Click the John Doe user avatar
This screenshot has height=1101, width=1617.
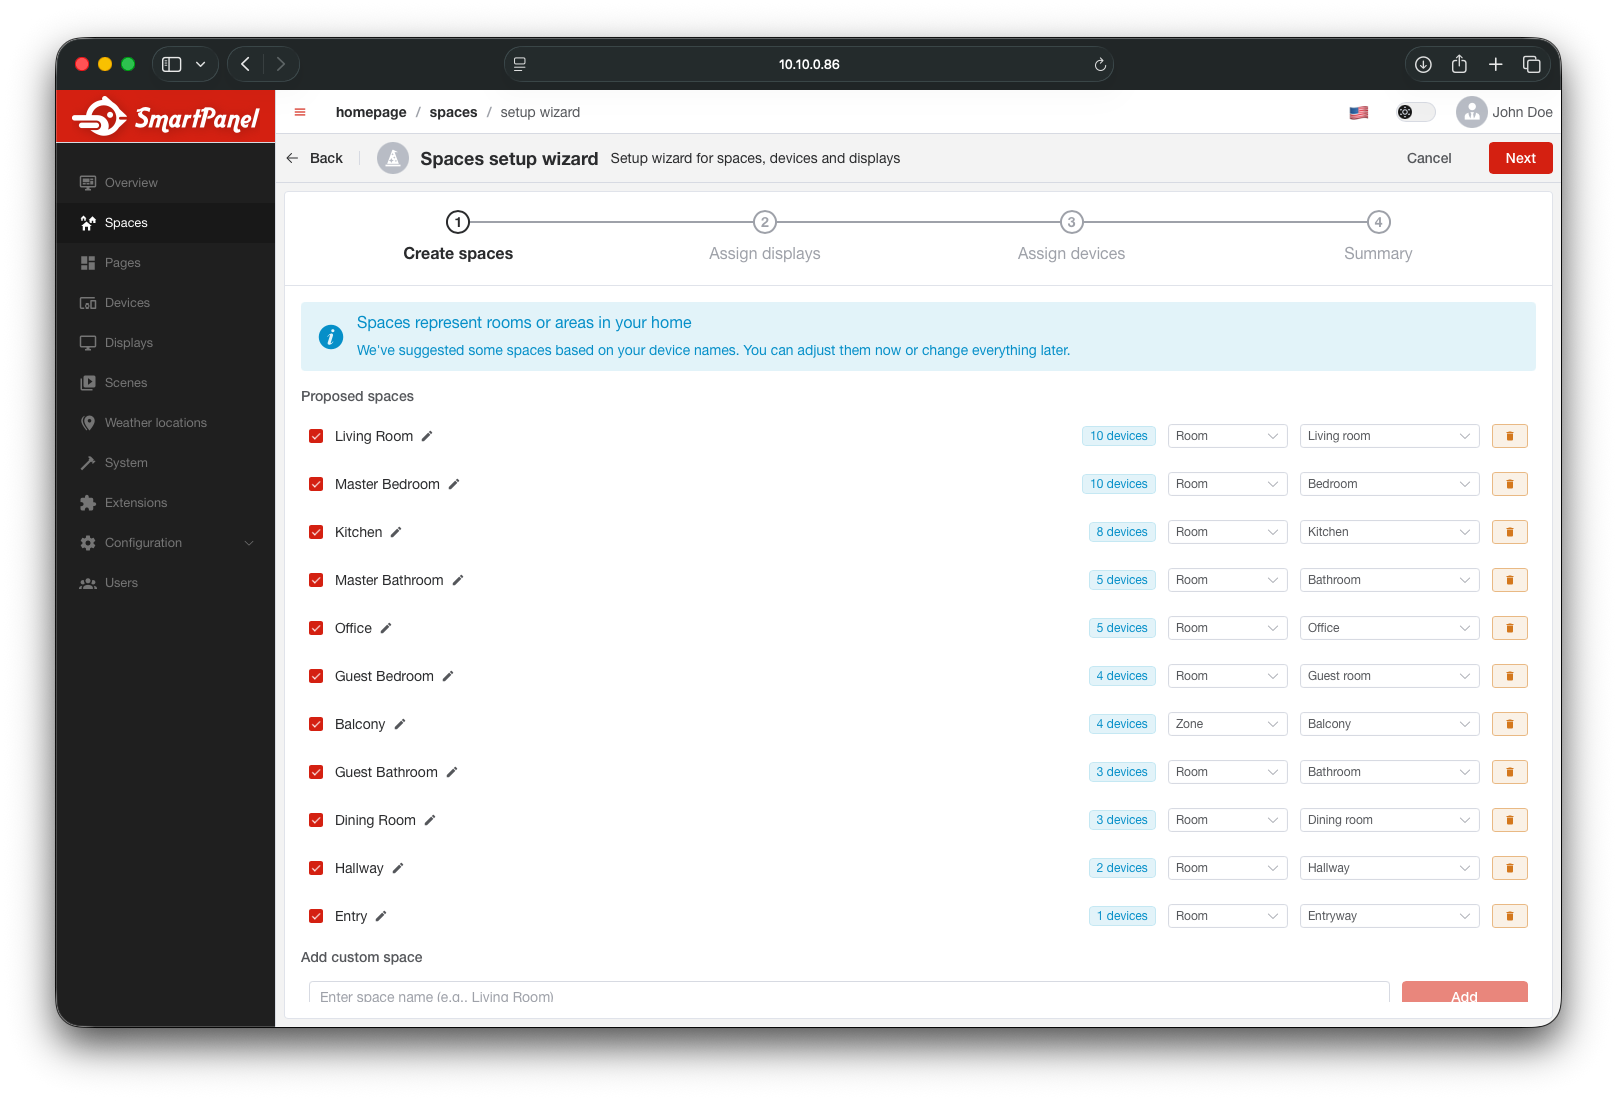coord(1471,112)
